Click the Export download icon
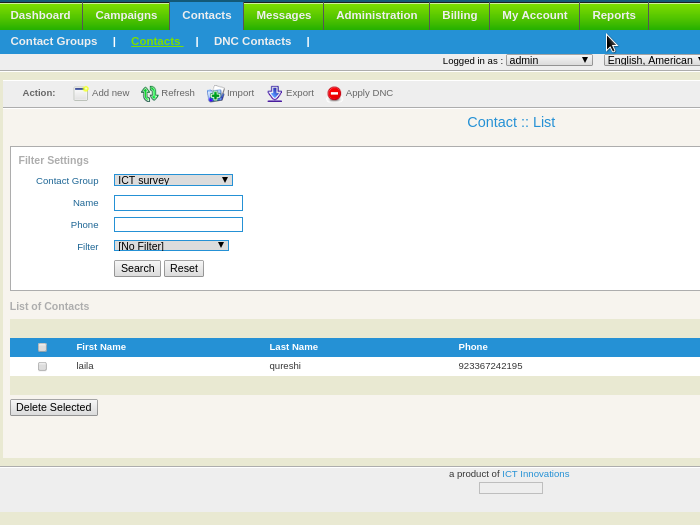700x525 pixels. coord(275,93)
